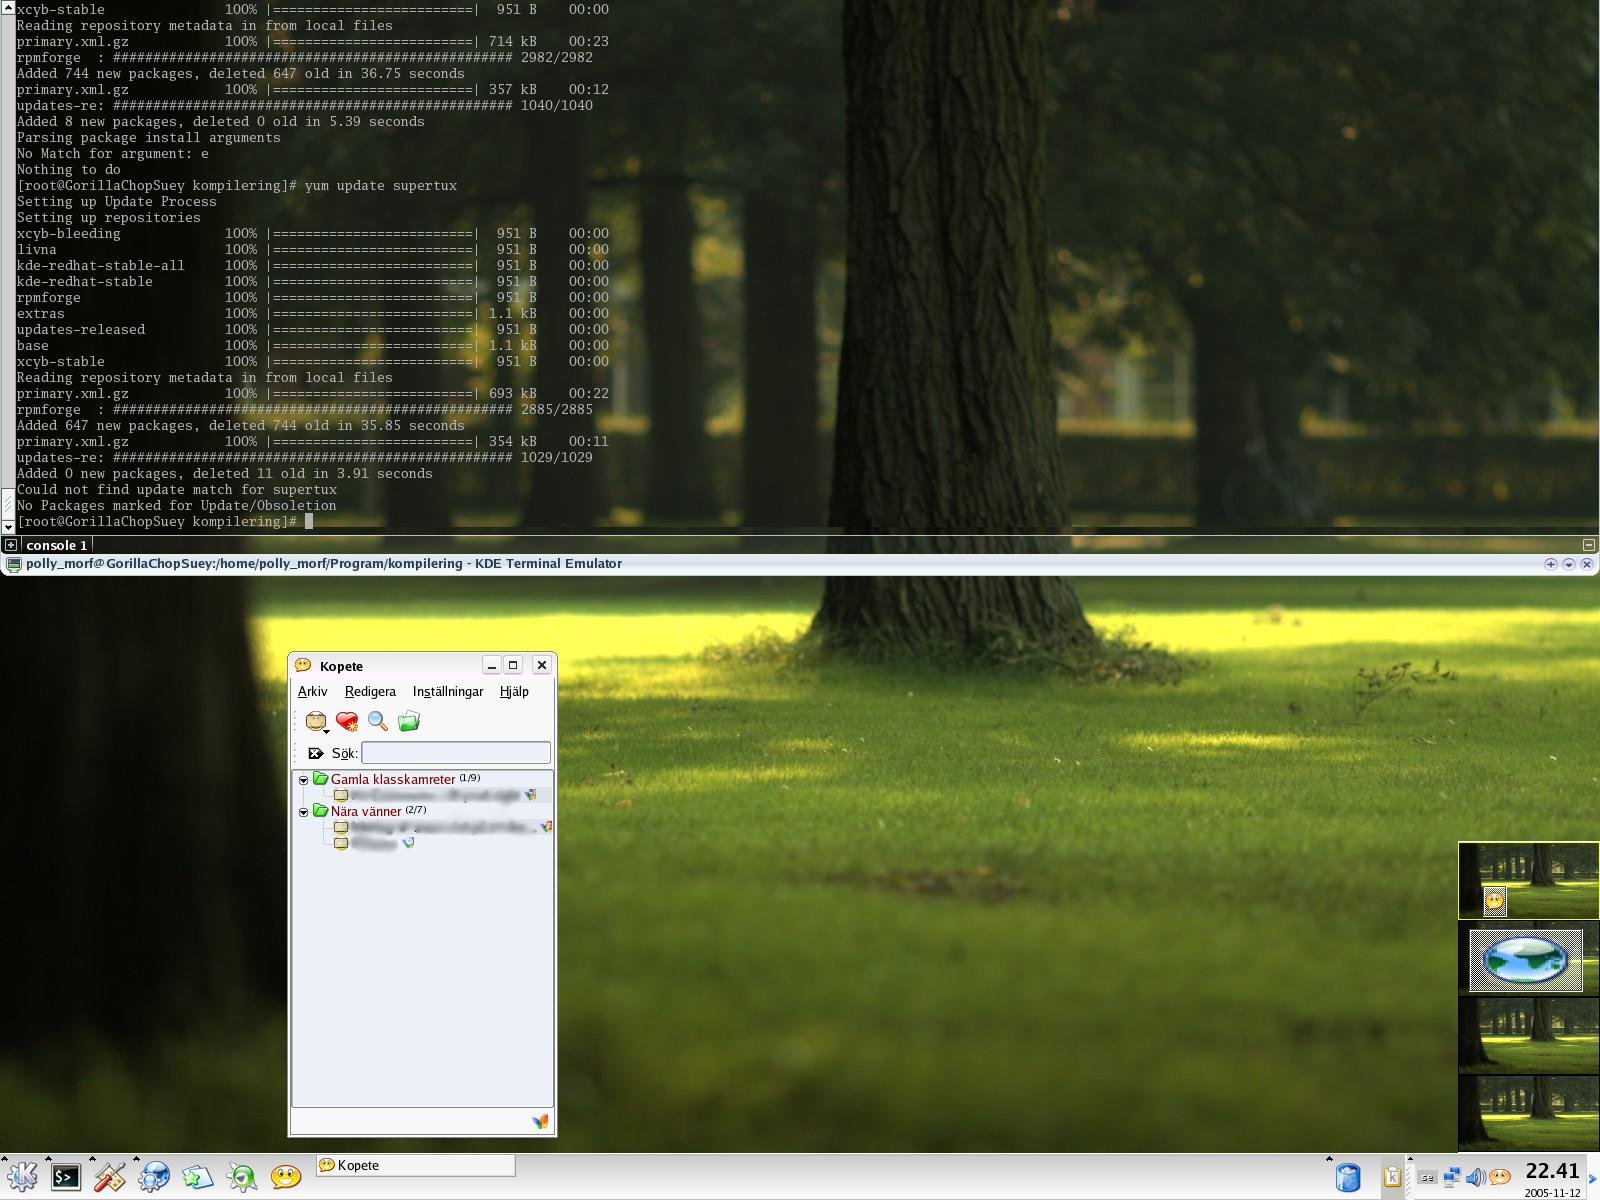1600x1200 pixels.
Task: Open the applet handle arrow above the K menu
Action: coord(4,1158)
